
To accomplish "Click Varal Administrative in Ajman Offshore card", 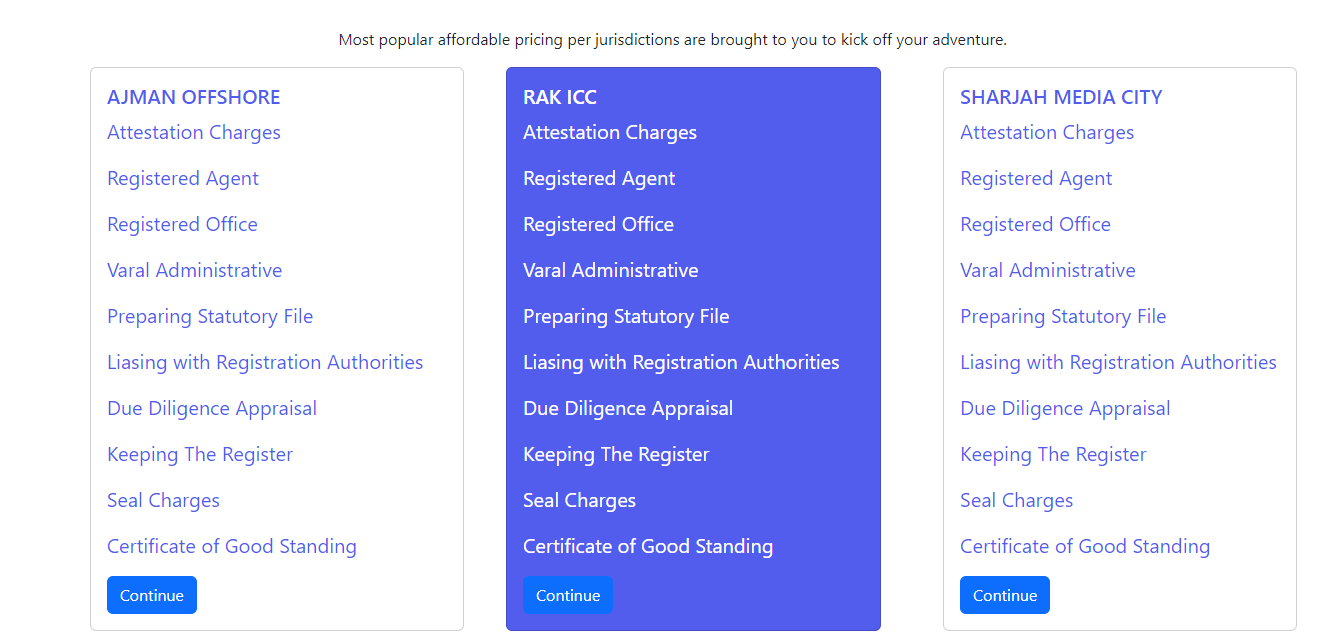I will pyautogui.click(x=194, y=270).
